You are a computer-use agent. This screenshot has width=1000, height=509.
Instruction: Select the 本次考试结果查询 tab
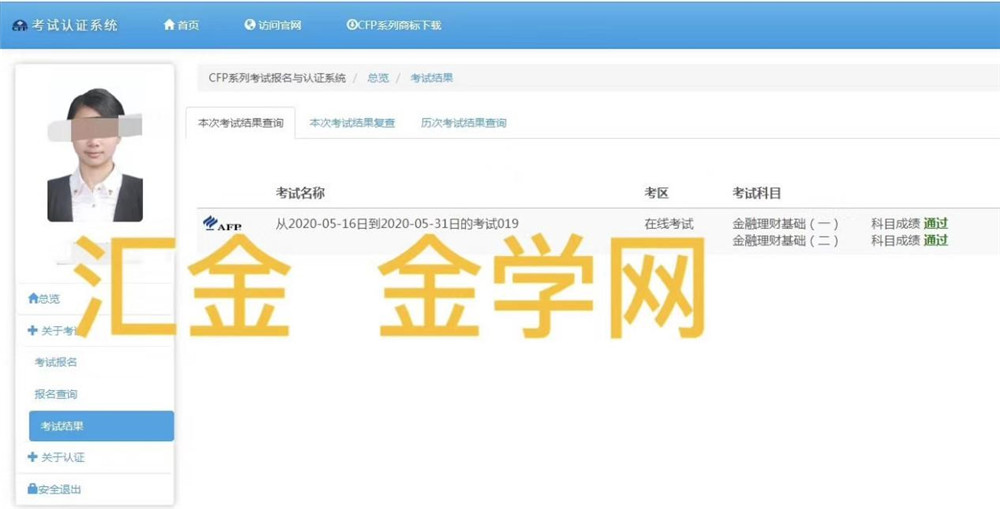(x=240, y=123)
